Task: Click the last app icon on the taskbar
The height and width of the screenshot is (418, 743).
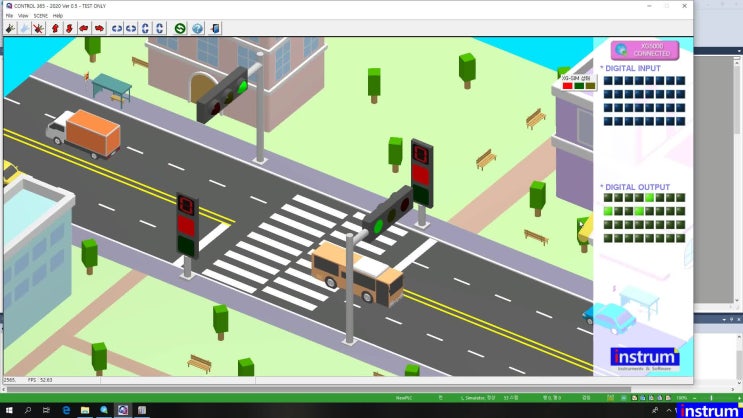Action: pos(142,410)
